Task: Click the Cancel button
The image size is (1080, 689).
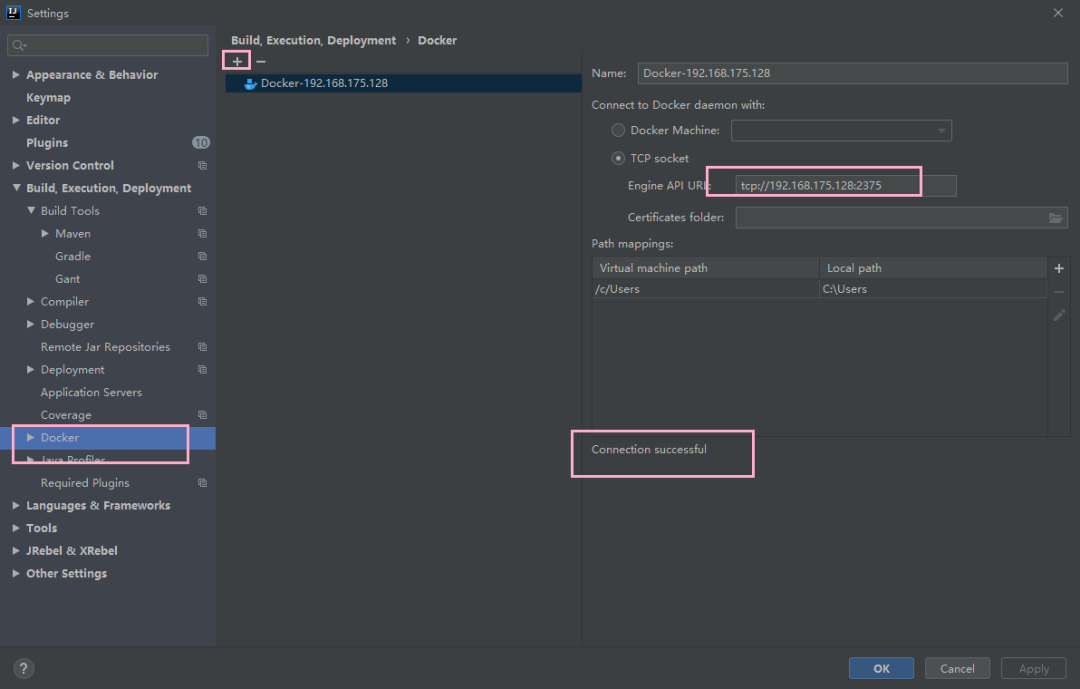Action: pos(957,668)
